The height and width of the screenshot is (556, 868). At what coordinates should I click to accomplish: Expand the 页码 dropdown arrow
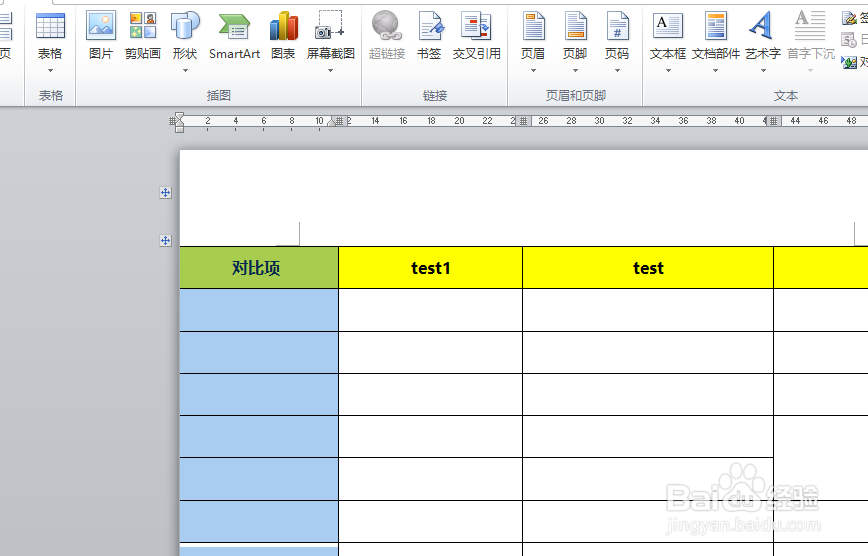point(617,70)
